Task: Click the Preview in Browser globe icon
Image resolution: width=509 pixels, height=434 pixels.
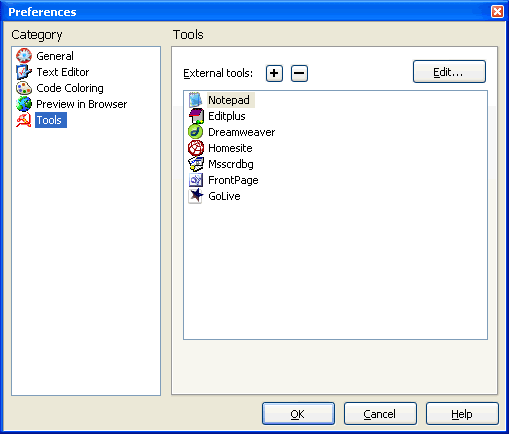Action: (x=24, y=104)
